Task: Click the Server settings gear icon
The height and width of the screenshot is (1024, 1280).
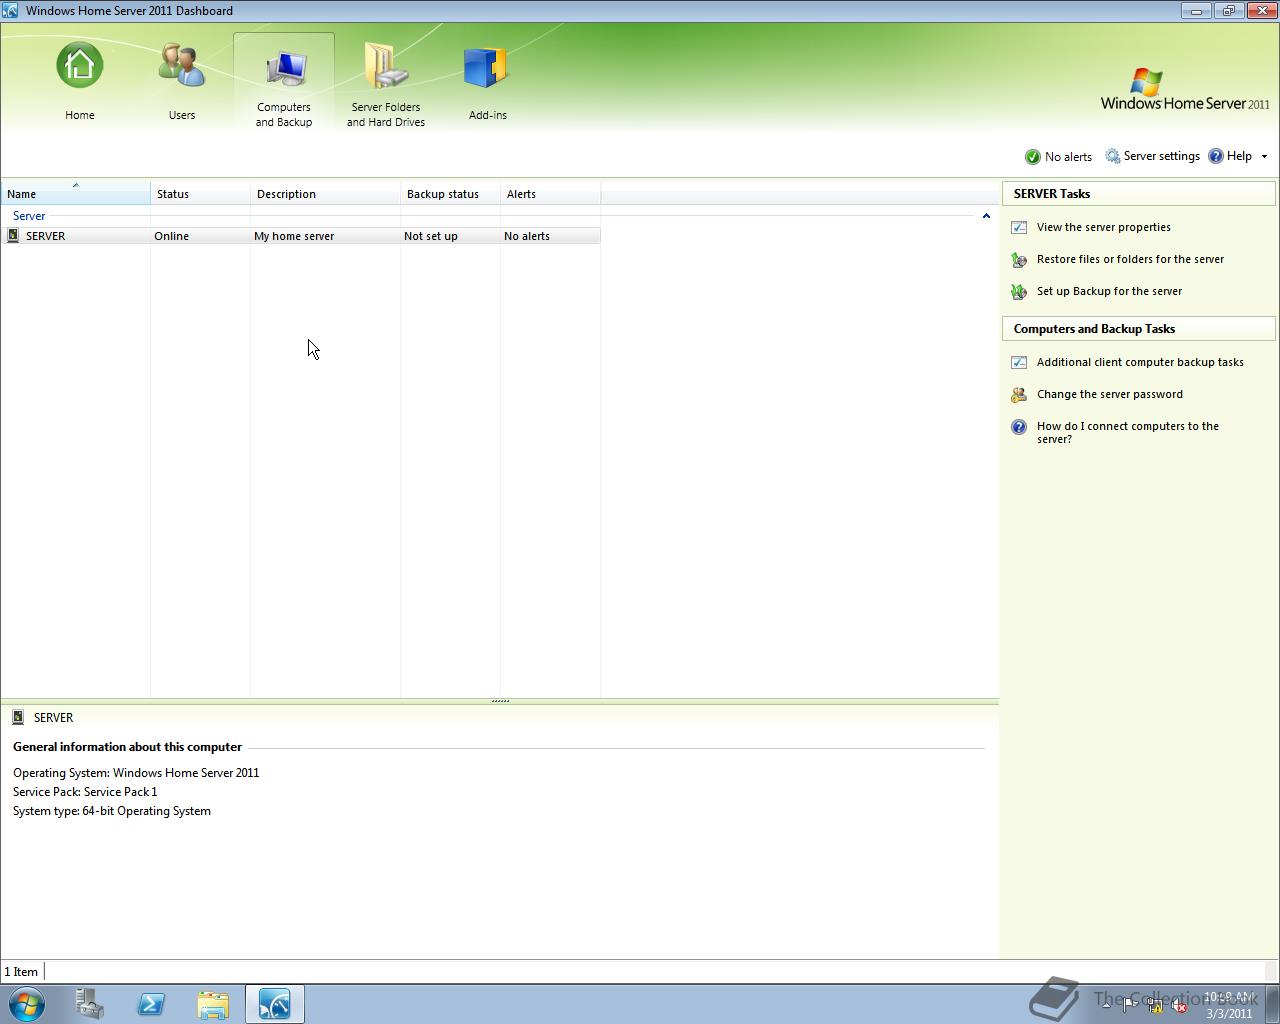Action: pos(1112,156)
